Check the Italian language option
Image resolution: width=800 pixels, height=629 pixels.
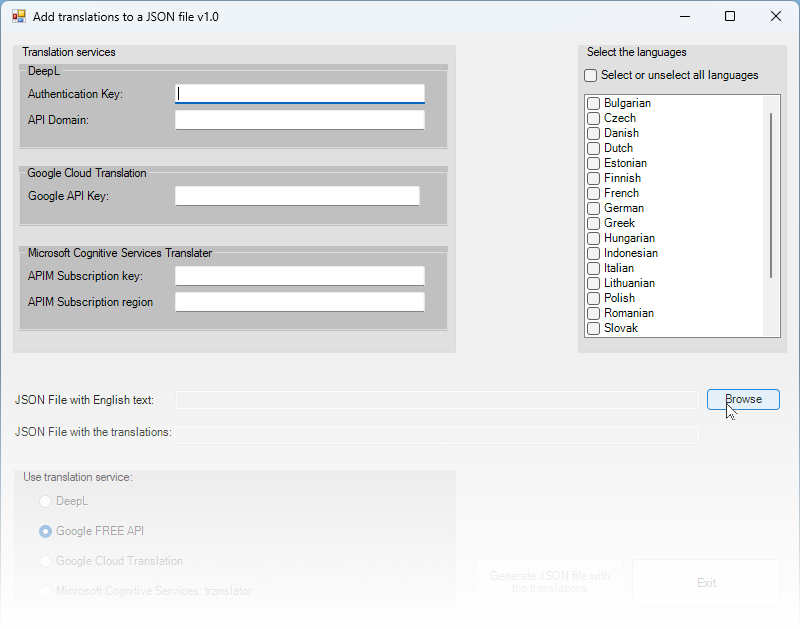[594, 269]
